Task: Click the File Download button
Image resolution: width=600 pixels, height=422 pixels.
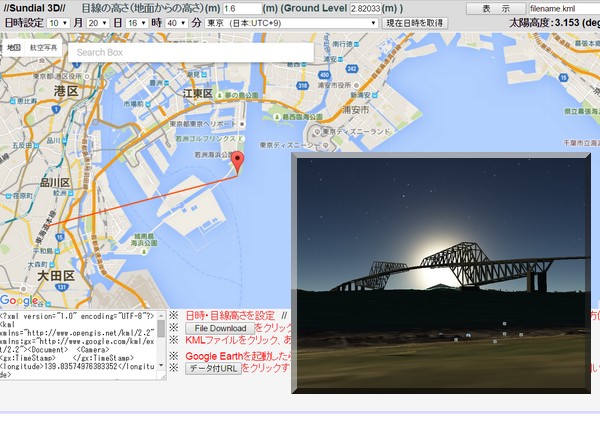Action: tap(219, 327)
